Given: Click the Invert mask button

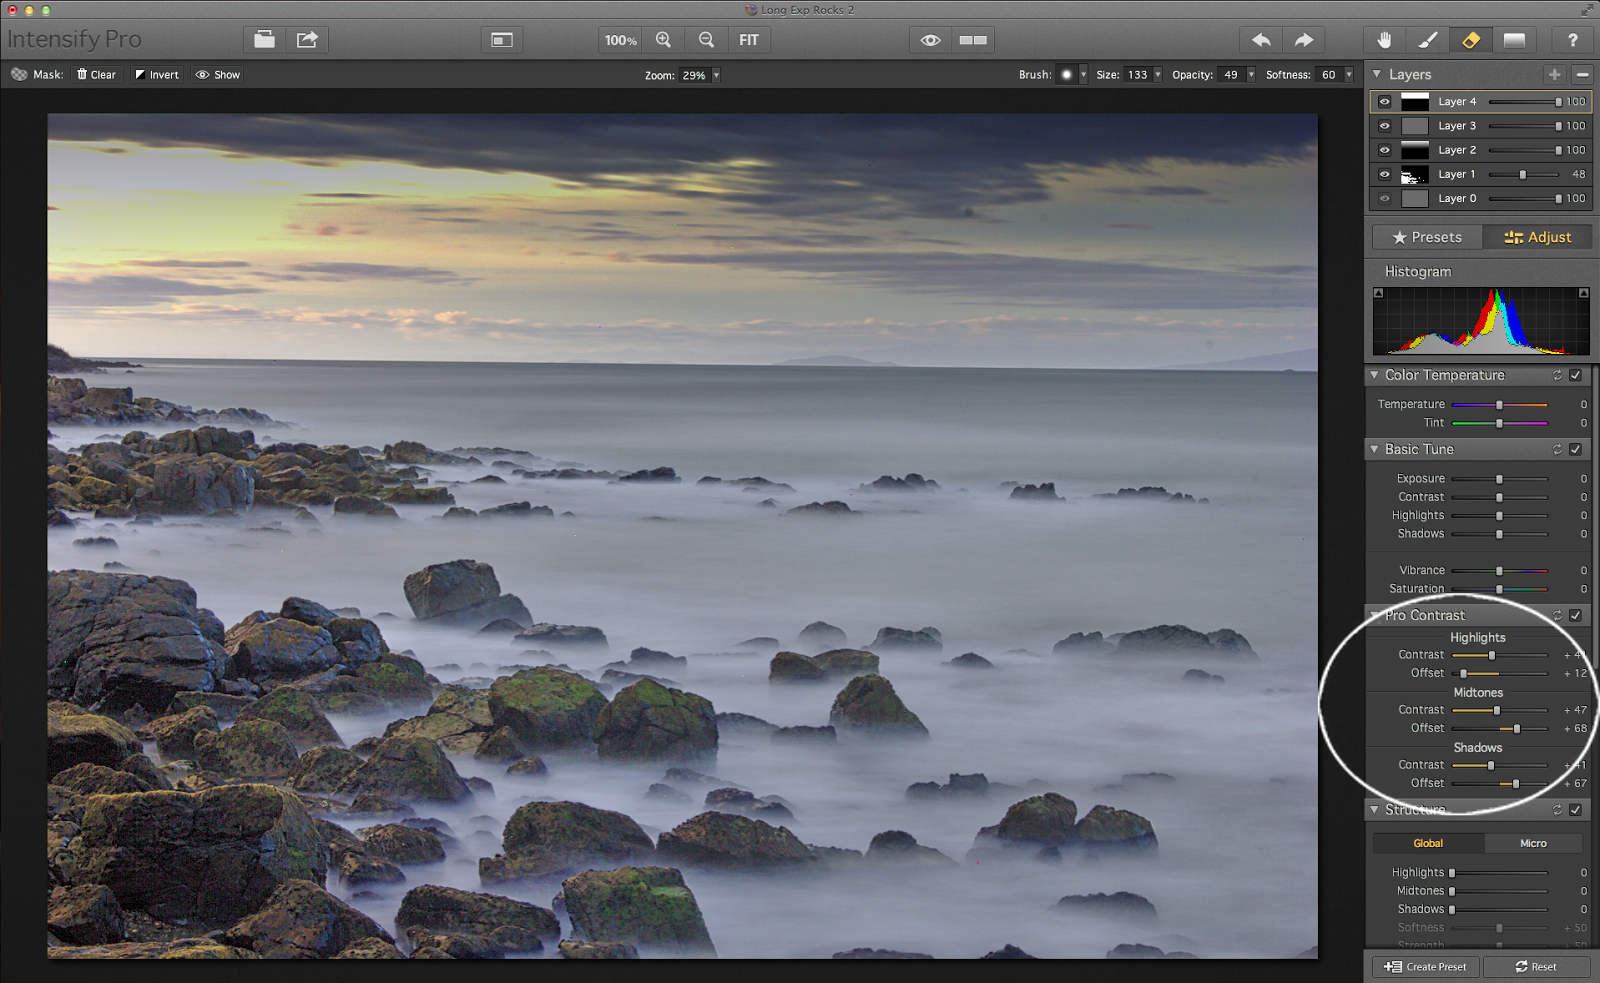Looking at the screenshot, I should (157, 75).
